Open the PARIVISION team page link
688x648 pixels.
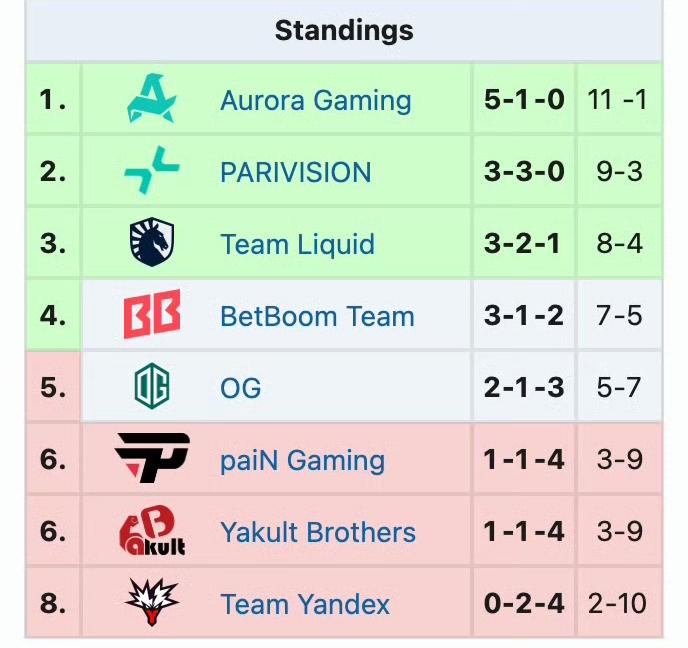click(295, 172)
